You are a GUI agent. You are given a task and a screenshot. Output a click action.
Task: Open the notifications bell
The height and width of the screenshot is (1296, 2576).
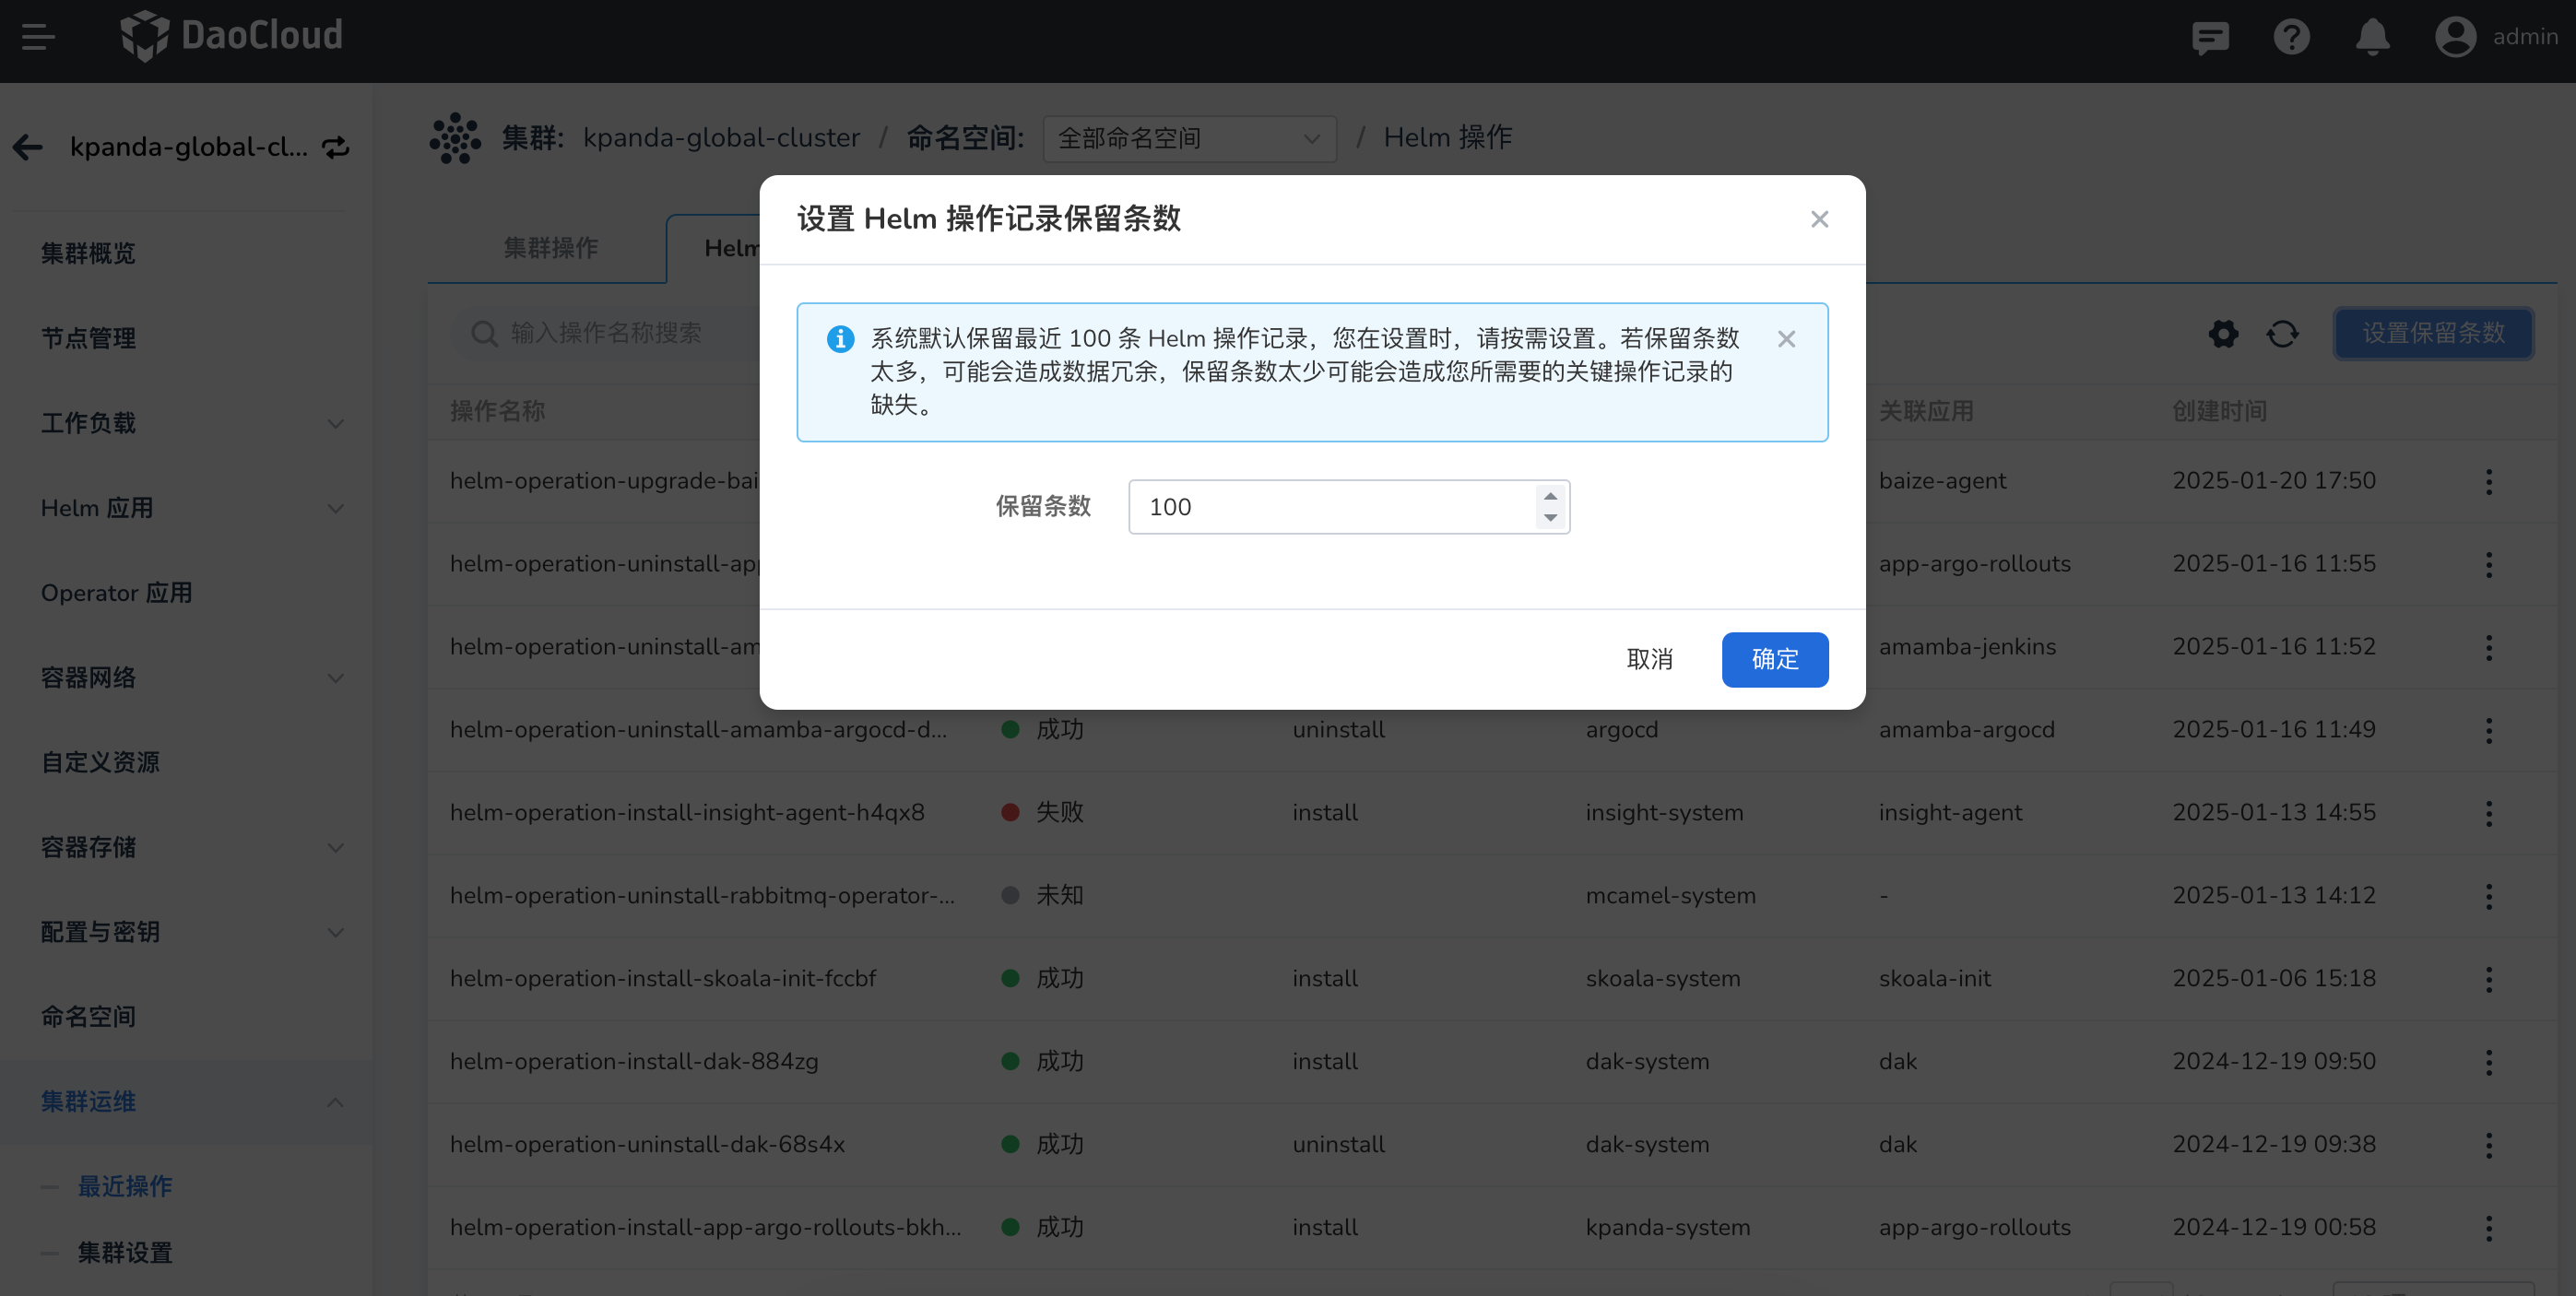[2372, 37]
